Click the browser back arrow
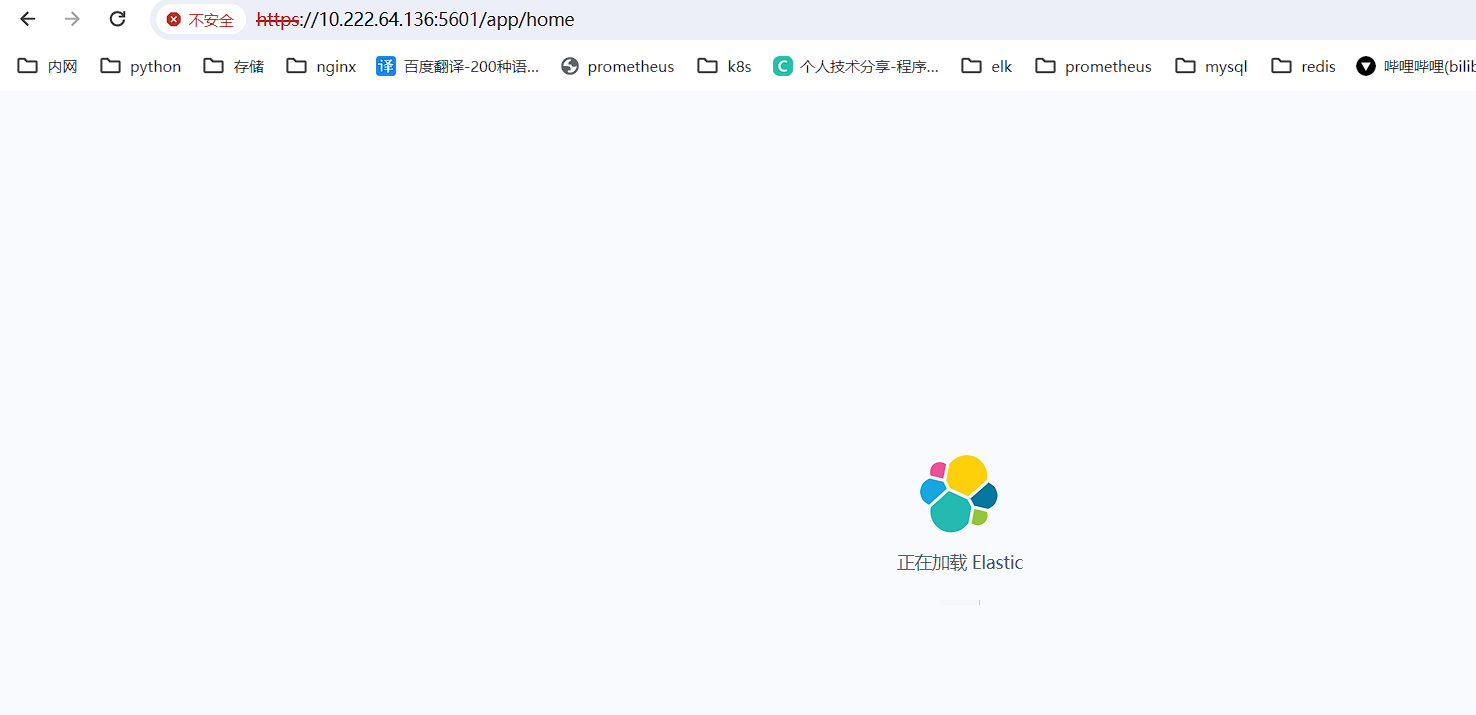The height and width of the screenshot is (715, 1476). coord(28,19)
